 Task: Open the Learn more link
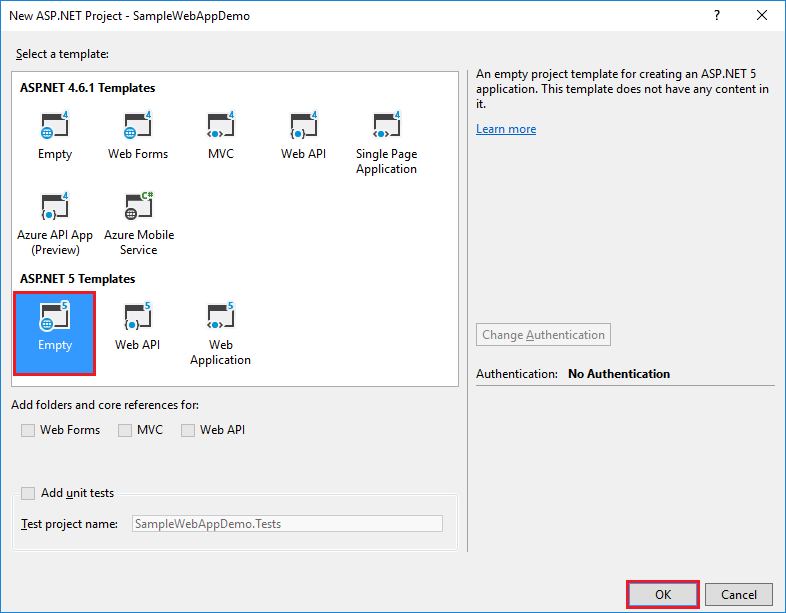pyautogui.click(x=506, y=129)
